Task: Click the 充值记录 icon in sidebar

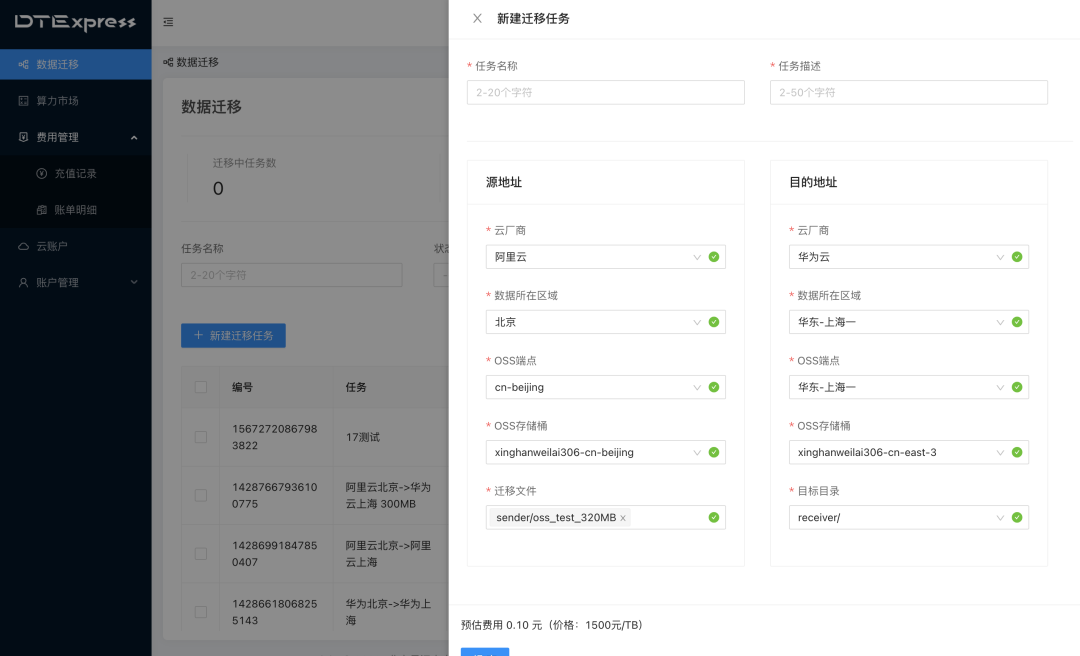Action: coord(42,173)
